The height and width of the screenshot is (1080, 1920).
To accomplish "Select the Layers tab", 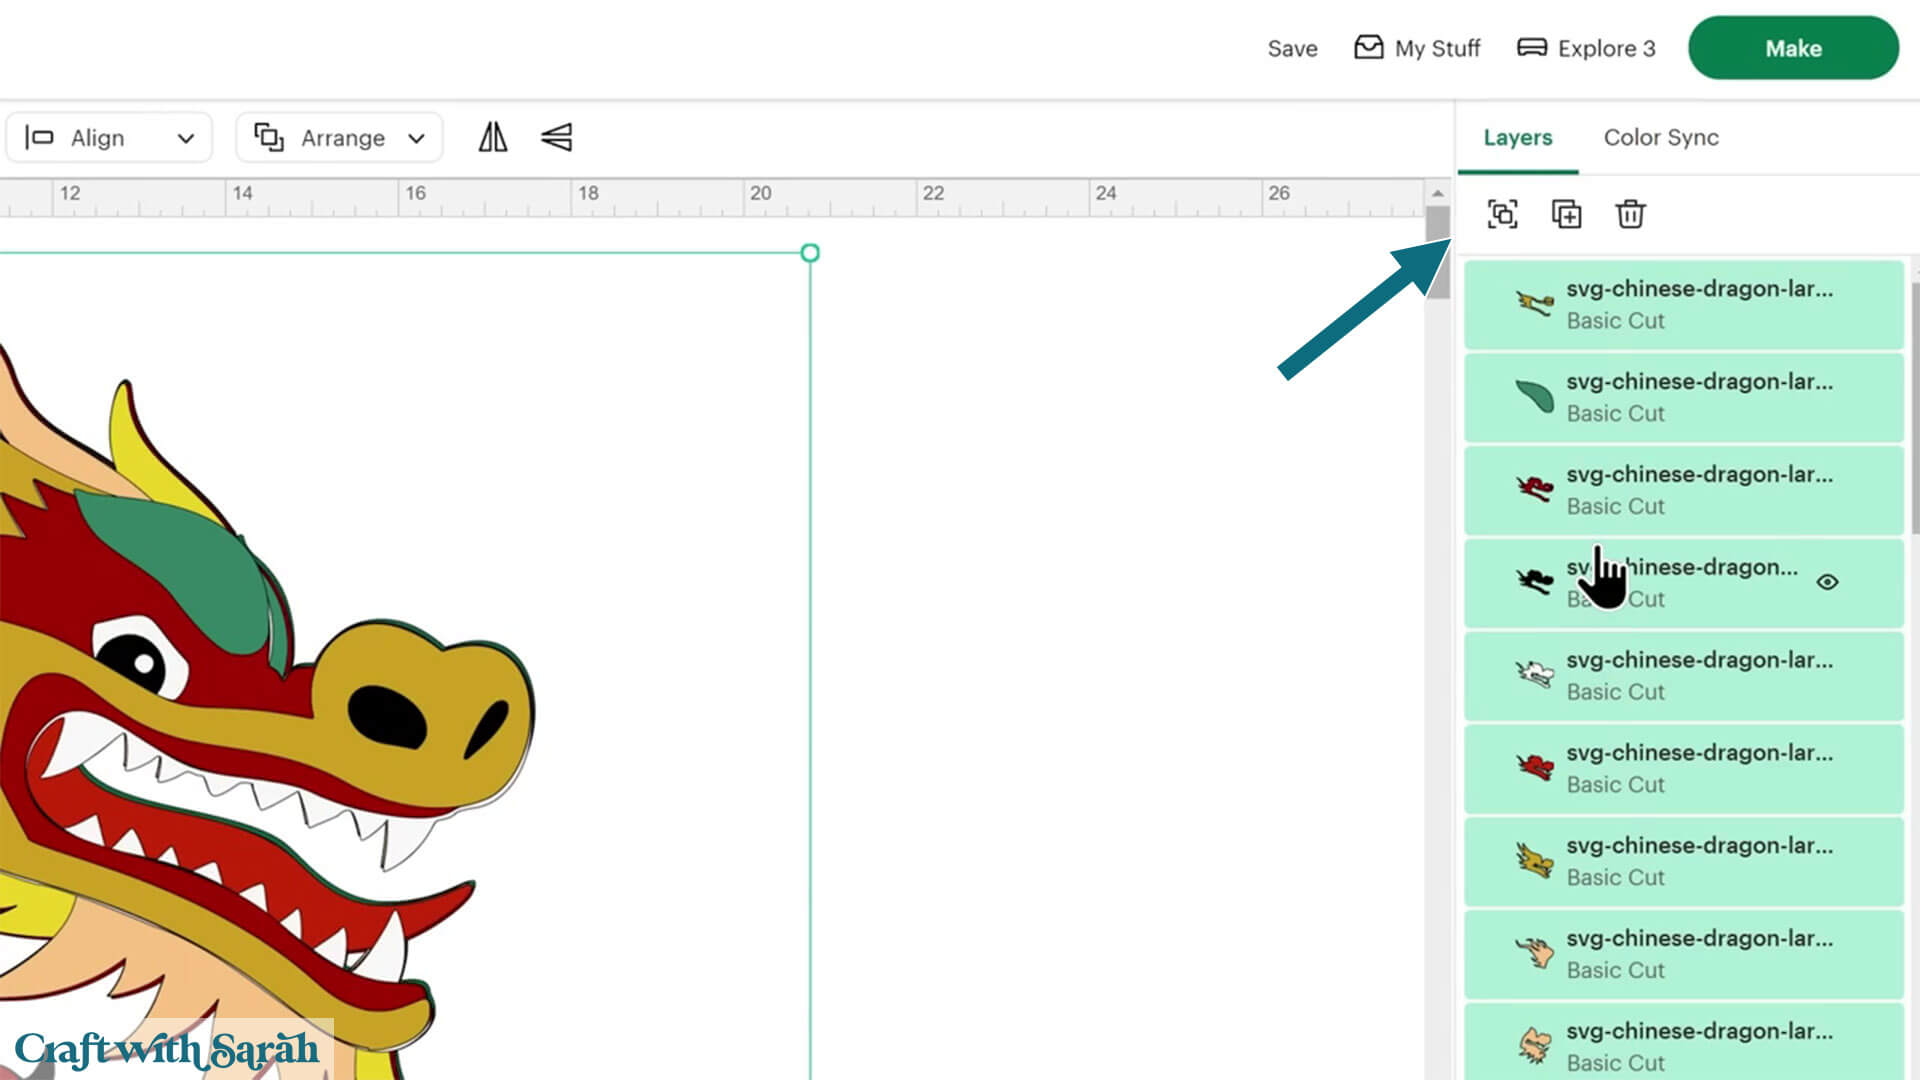I will [1517, 137].
